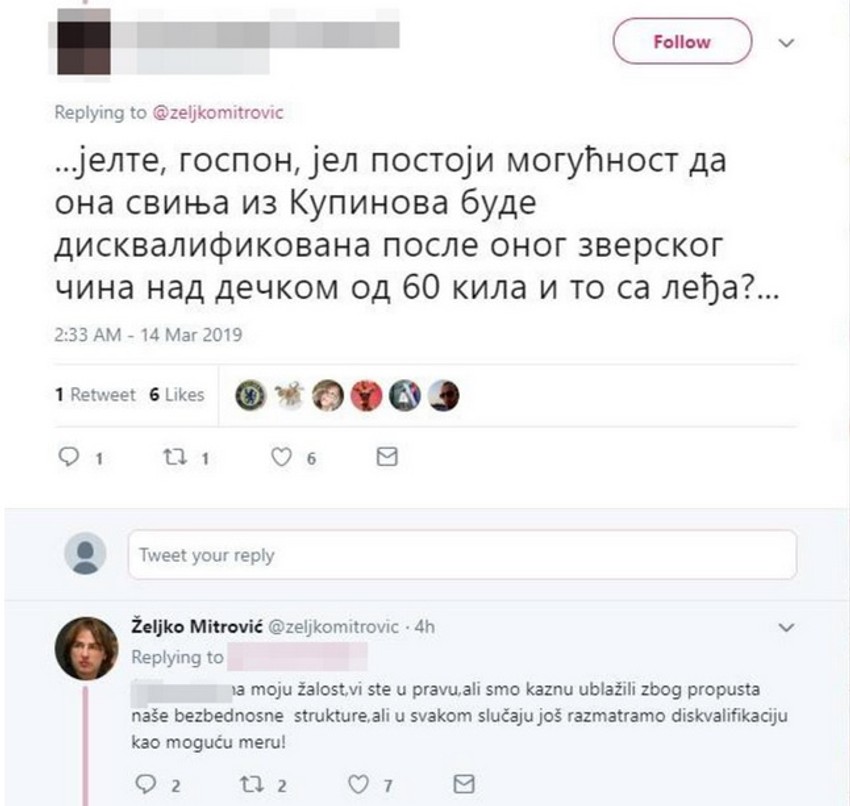Click the blue football crest liker avatar
Image resolution: width=850 pixels, height=806 pixels.
click(249, 396)
